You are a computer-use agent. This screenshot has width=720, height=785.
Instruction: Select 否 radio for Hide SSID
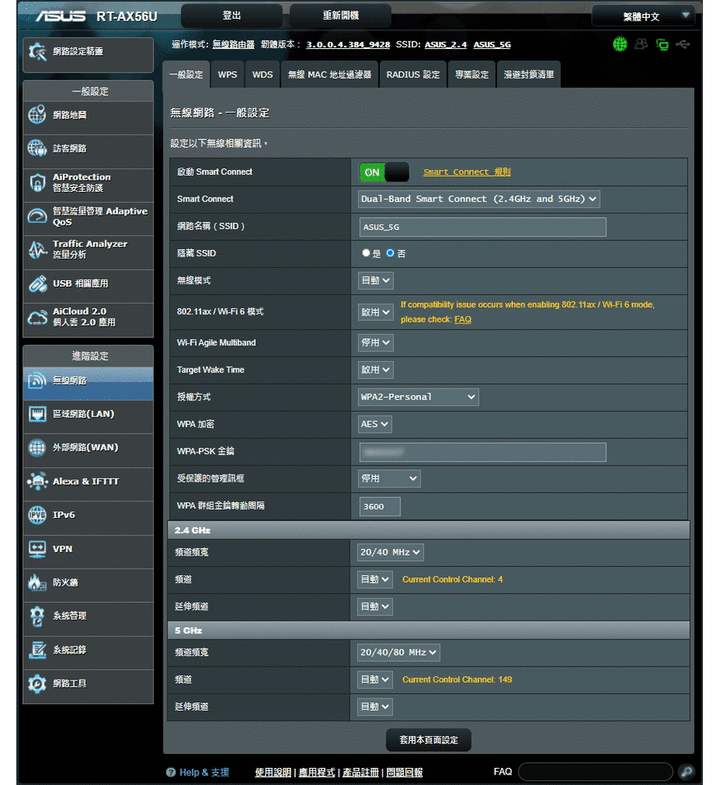pyautogui.click(x=390, y=253)
